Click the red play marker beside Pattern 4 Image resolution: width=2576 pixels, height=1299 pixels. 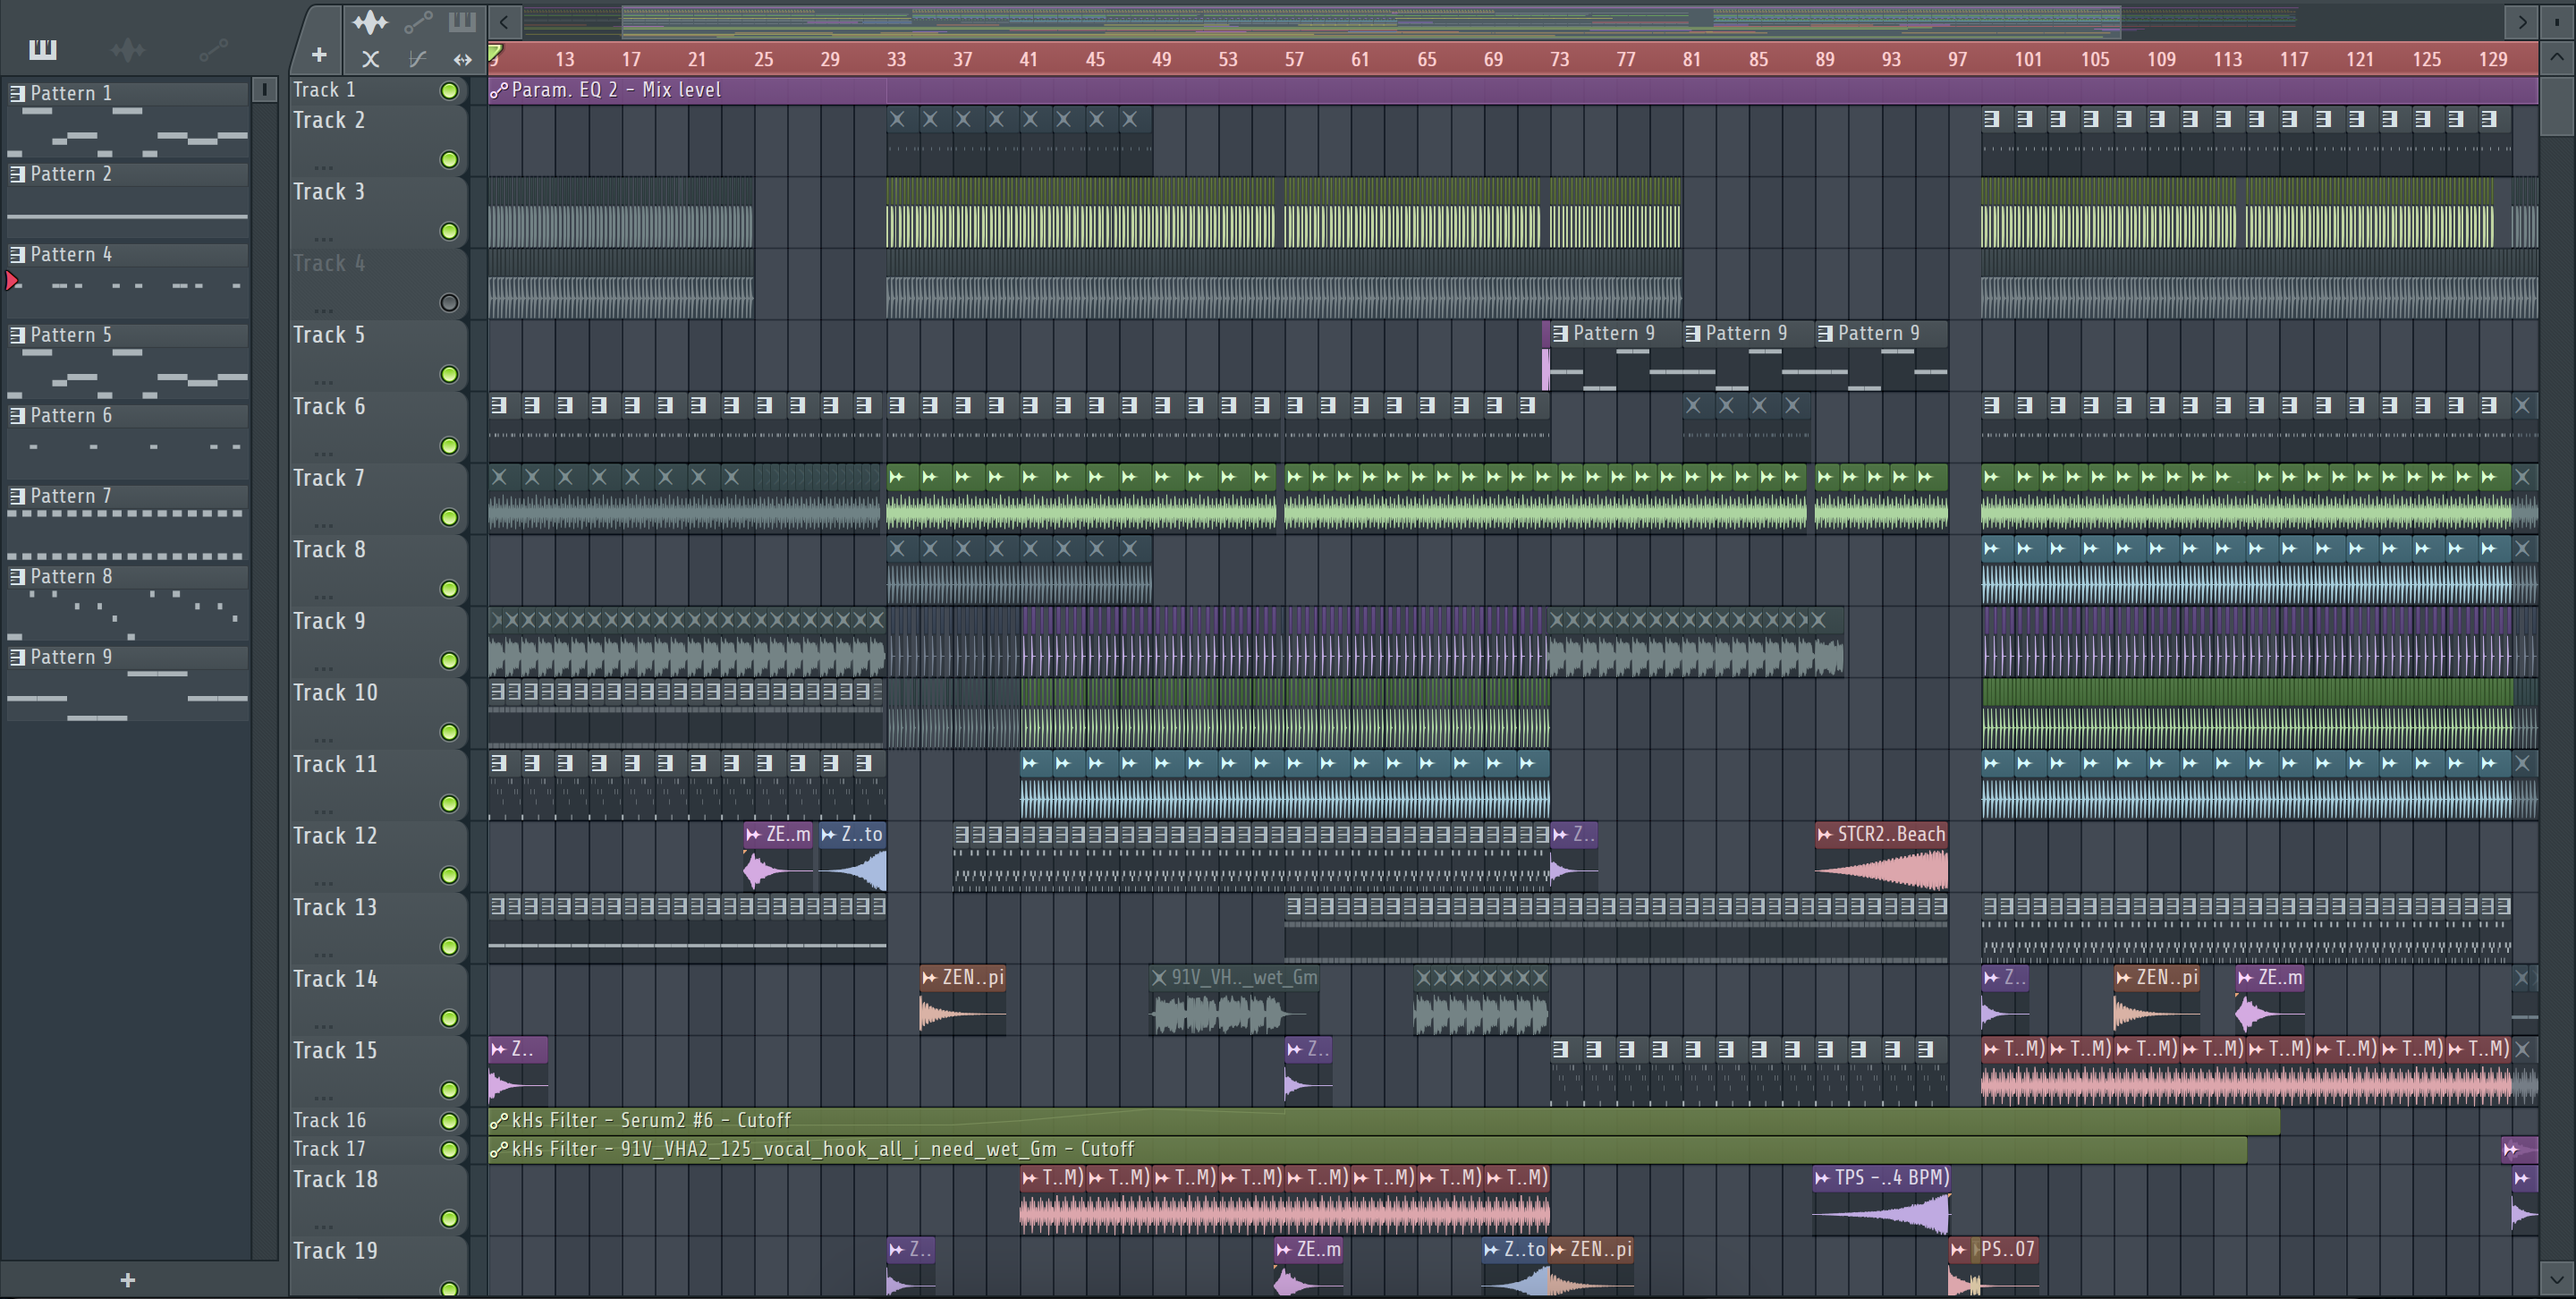point(12,282)
